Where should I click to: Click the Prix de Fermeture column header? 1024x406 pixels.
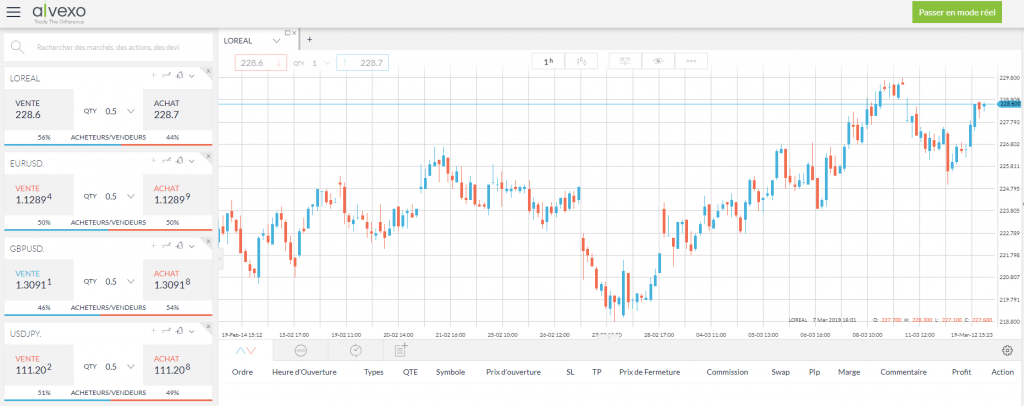(x=650, y=372)
